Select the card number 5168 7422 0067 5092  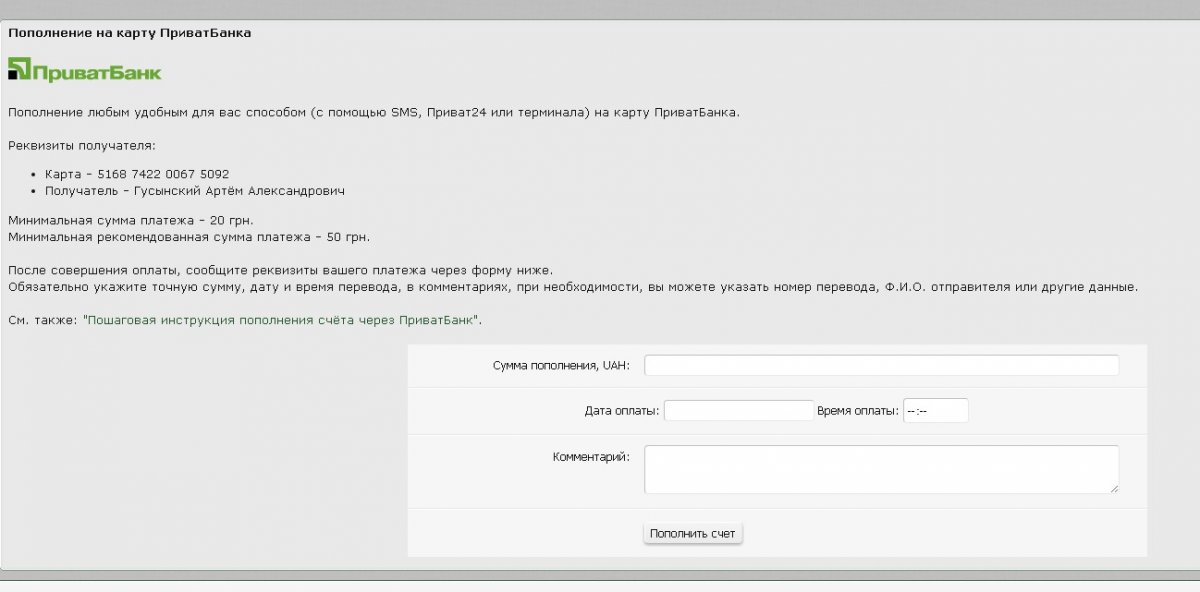click(164, 174)
